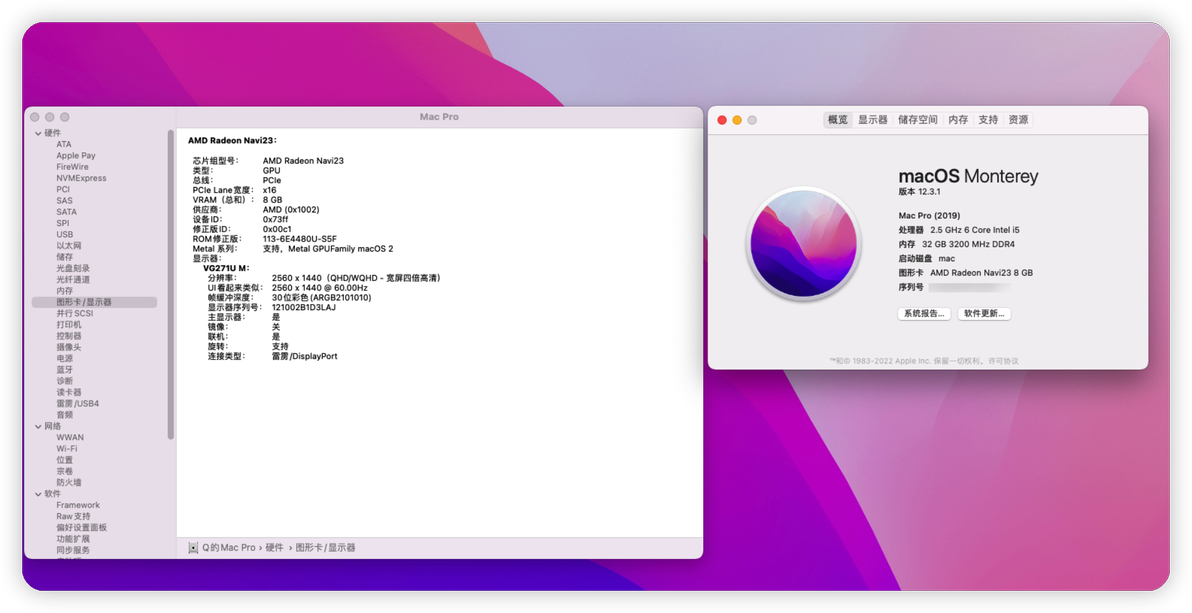
Task: Select FireWire in the sidebar
Action: point(72,167)
